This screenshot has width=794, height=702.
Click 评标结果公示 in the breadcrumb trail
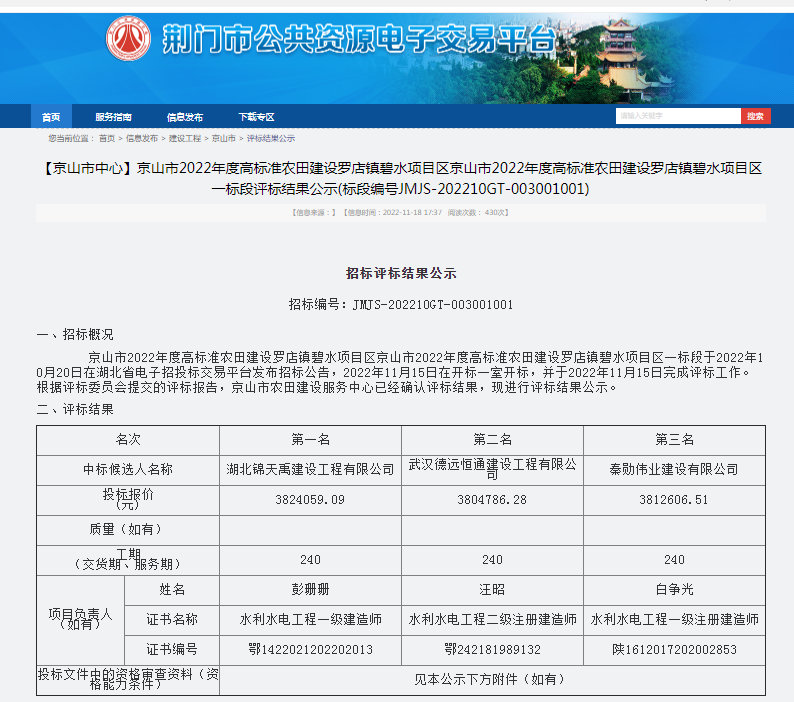(x=271, y=138)
